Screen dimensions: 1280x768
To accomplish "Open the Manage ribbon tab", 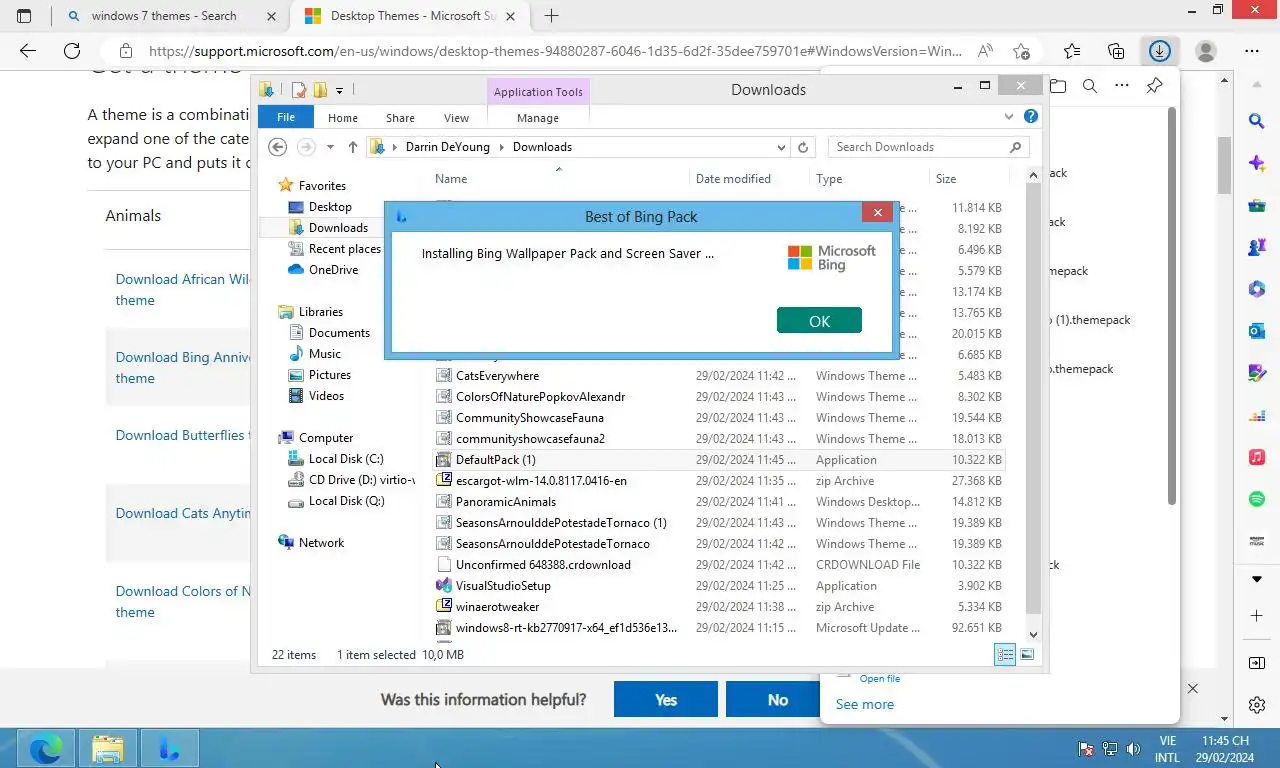I will [x=538, y=118].
